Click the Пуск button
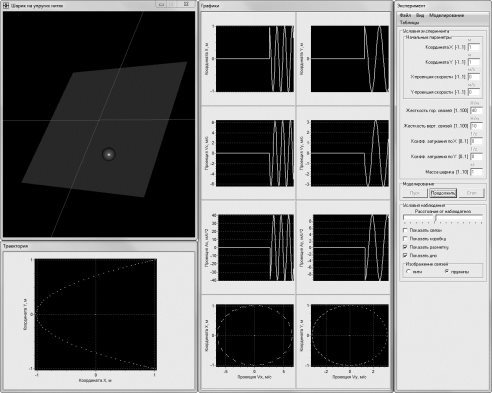The height and width of the screenshot is (393, 492). 415,193
